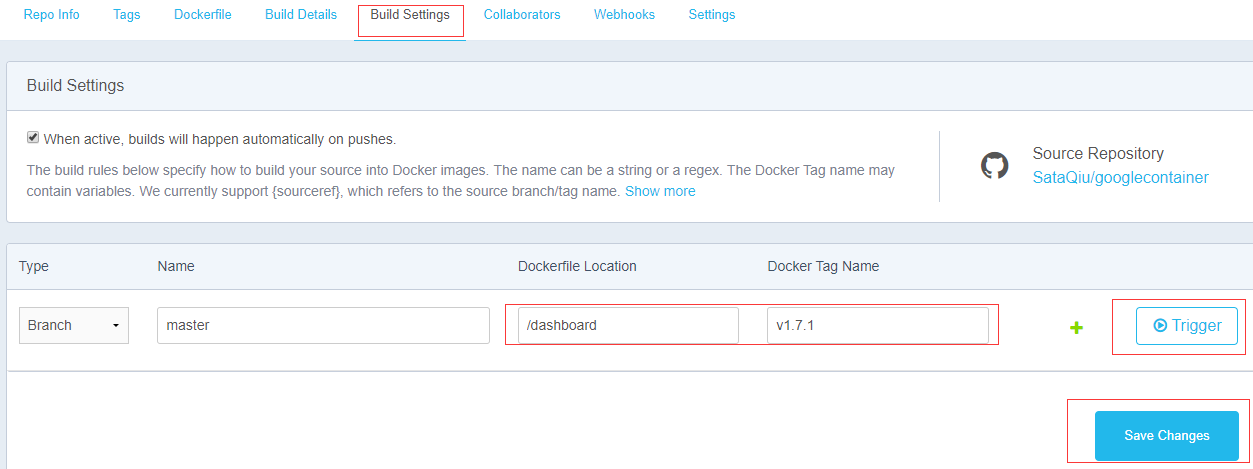1253x469 pixels.
Task: Go to the Dockerfile tab
Action: click(x=203, y=15)
